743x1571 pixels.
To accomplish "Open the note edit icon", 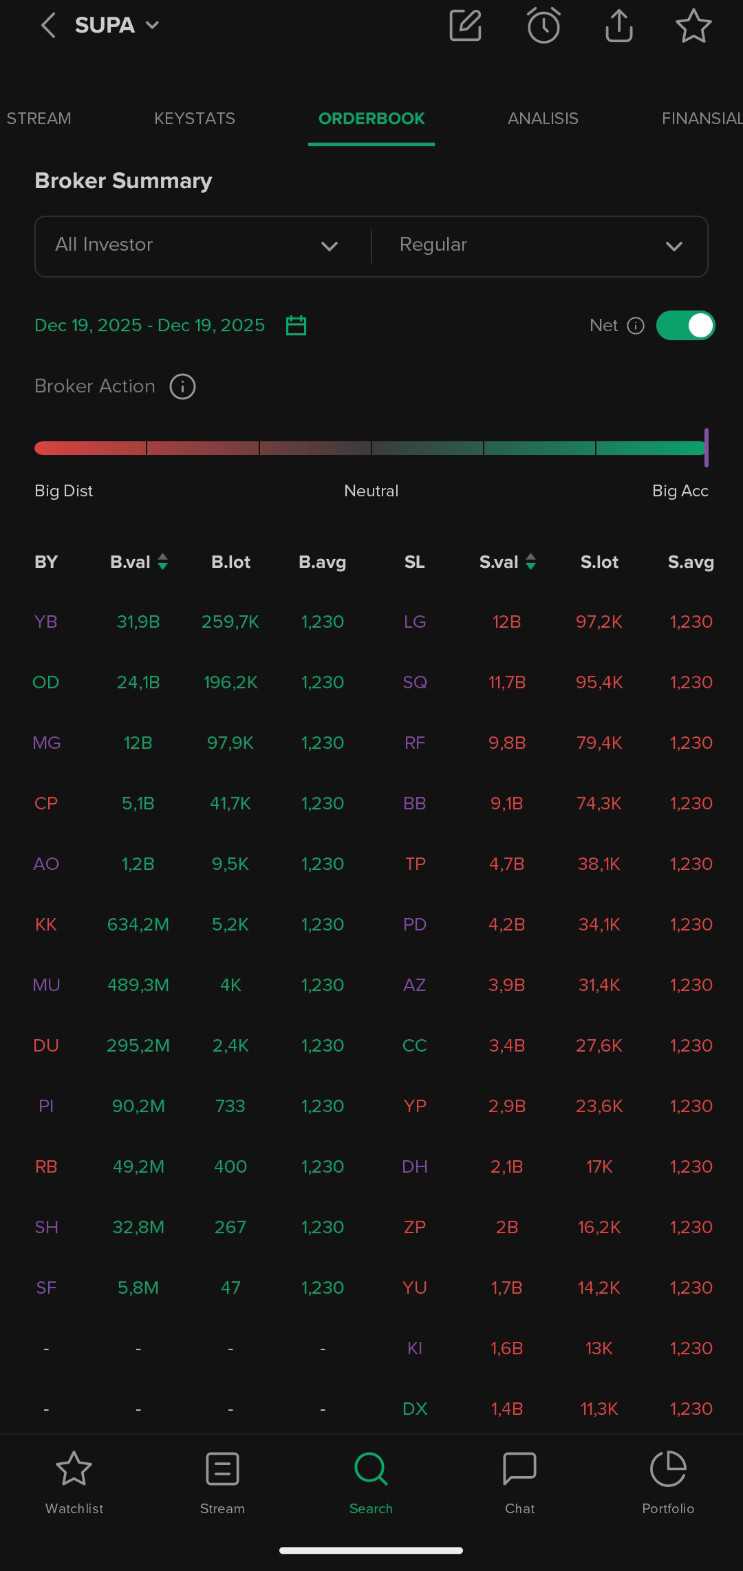I will click(x=465, y=26).
